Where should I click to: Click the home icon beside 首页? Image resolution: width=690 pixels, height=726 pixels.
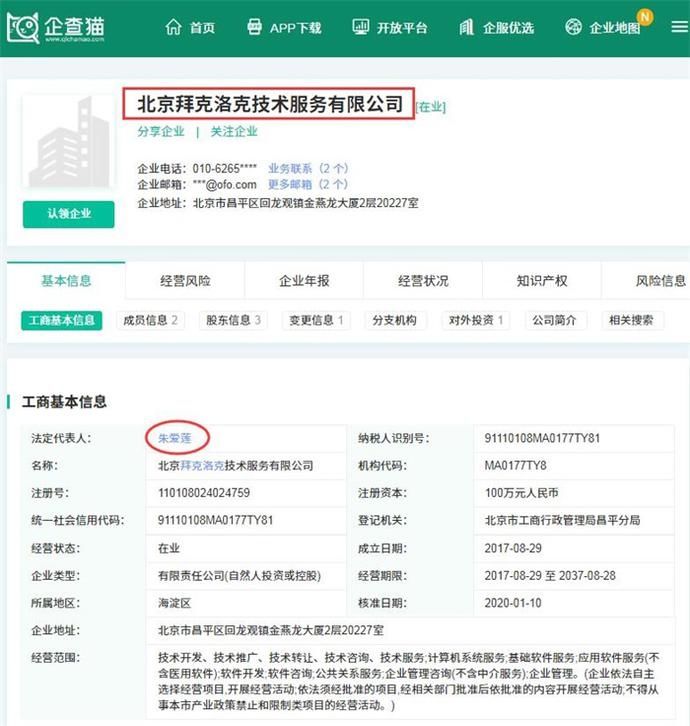(173, 27)
